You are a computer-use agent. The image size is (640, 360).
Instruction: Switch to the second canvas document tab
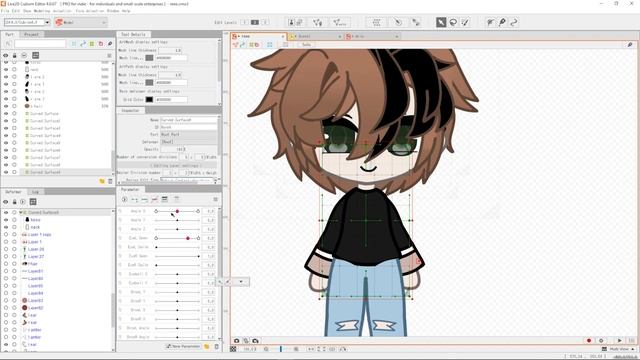[x=315, y=36]
